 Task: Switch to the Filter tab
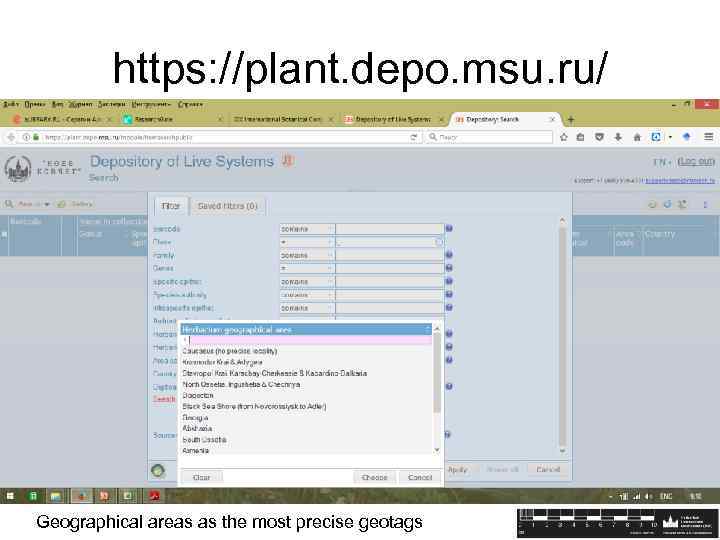[170, 206]
